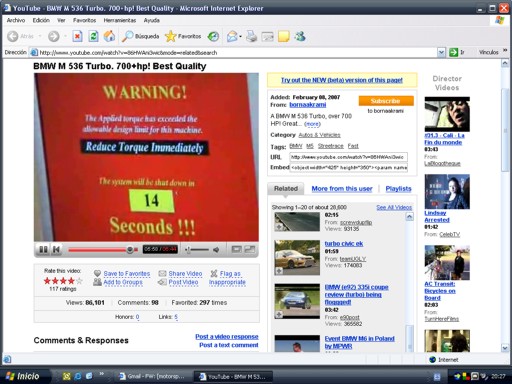The width and height of the screenshot is (512, 384).
Task: Click the video progress slider knob
Action: pos(130,250)
